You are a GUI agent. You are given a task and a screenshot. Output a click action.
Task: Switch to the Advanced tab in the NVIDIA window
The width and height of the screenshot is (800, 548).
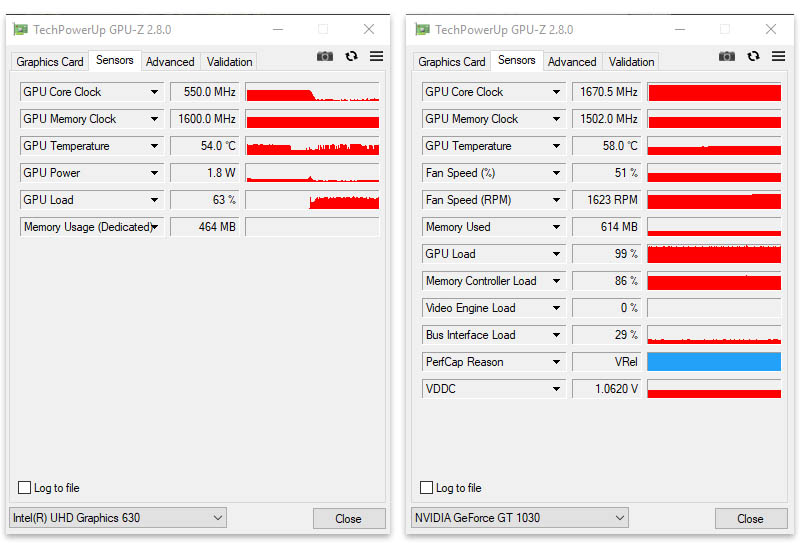pyautogui.click(x=572, y=62)
